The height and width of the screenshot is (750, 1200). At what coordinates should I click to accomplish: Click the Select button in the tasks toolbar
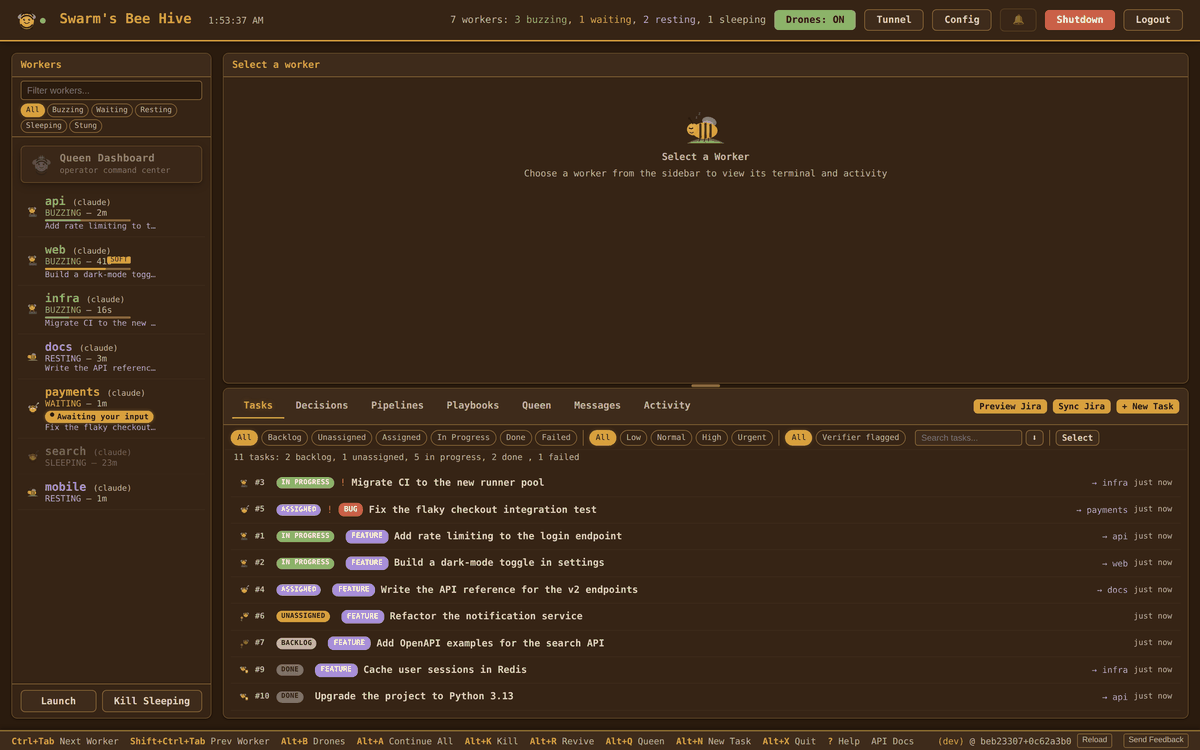pyautogui.click(x=1077, y=438)
